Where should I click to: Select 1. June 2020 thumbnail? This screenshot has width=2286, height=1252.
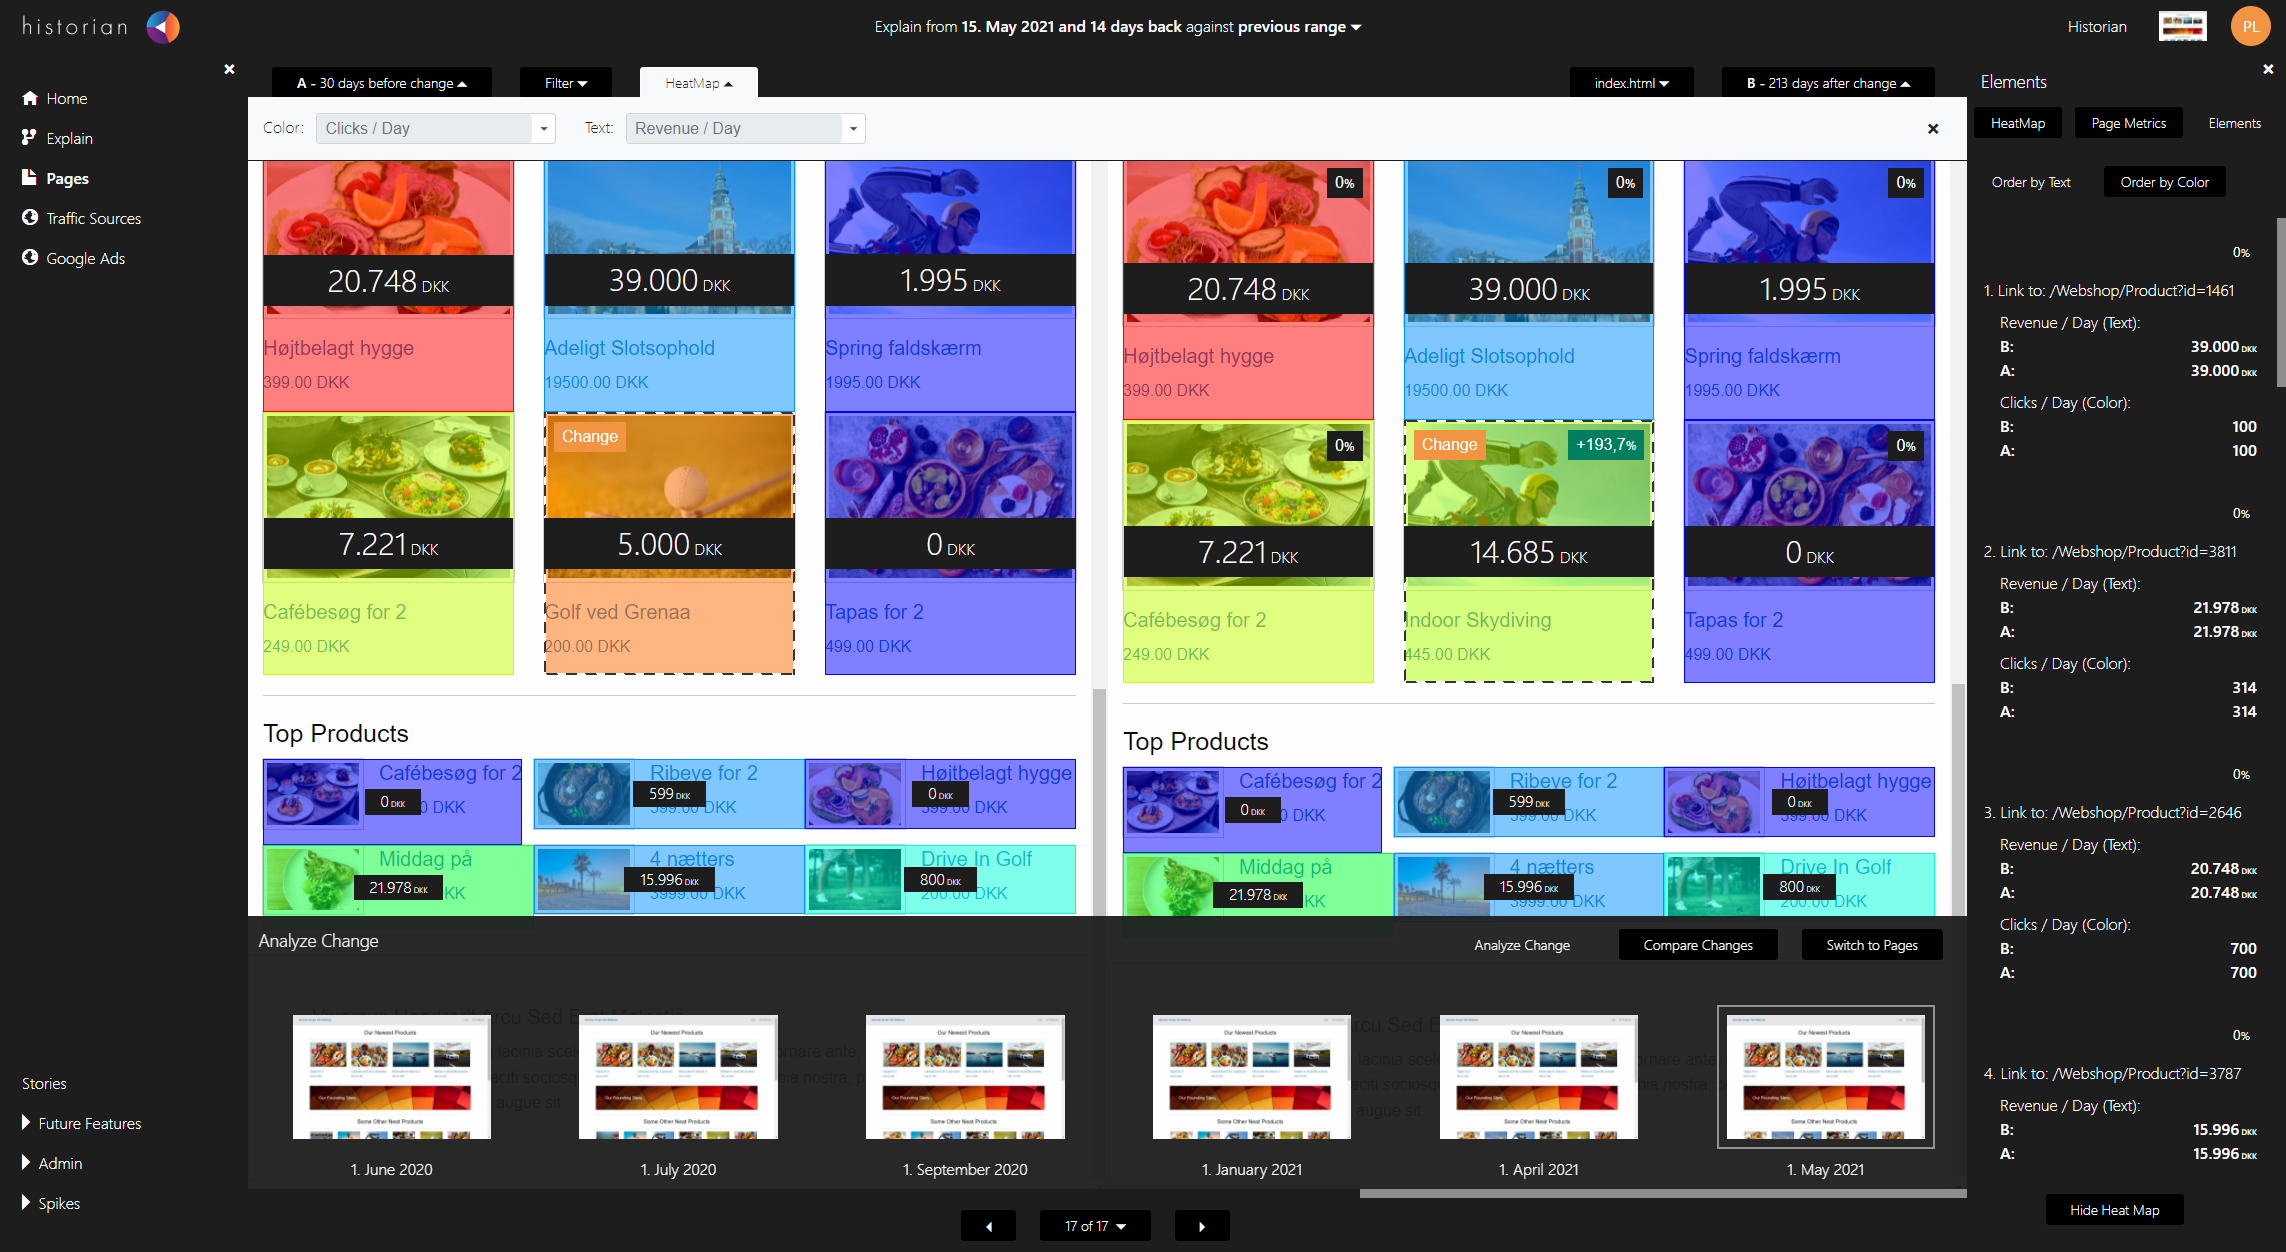coord(392,1077)
